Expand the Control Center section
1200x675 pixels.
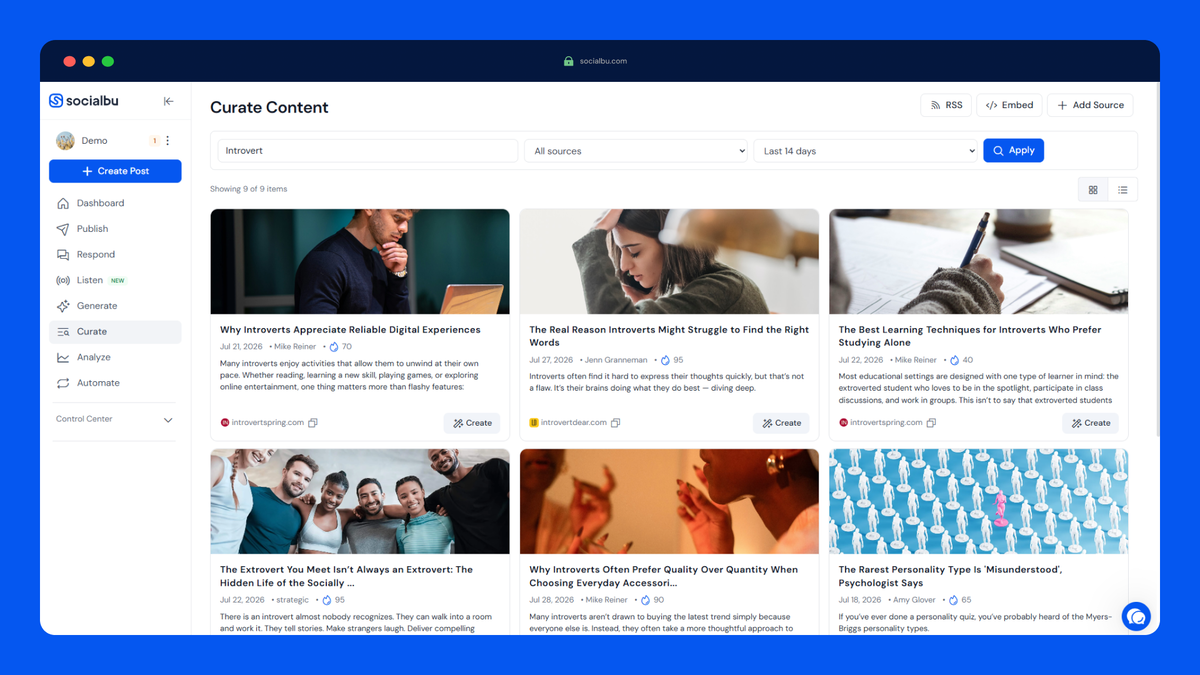click(x=115, y=420)
